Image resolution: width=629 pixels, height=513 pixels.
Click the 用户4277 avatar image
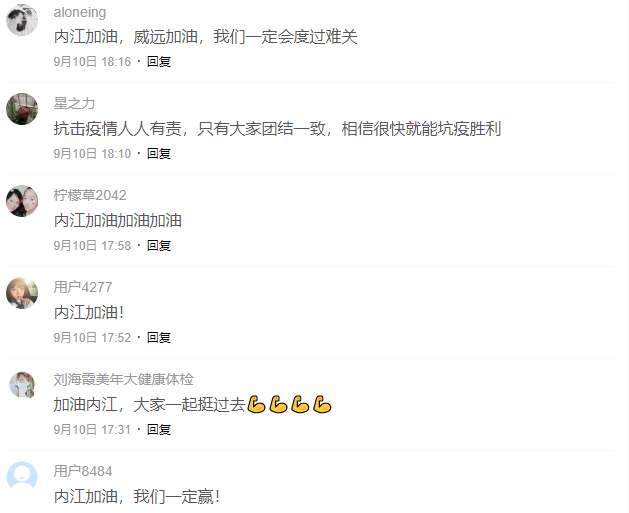point(22,293)
